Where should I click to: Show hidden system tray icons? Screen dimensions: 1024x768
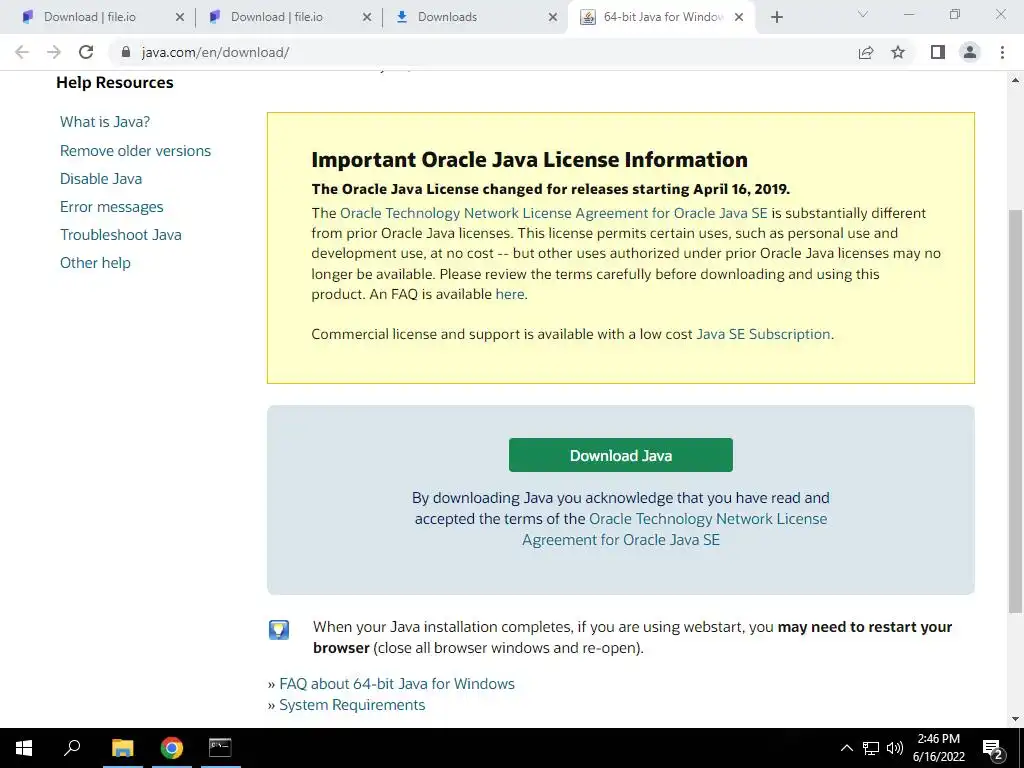click(x=847, y=748)
